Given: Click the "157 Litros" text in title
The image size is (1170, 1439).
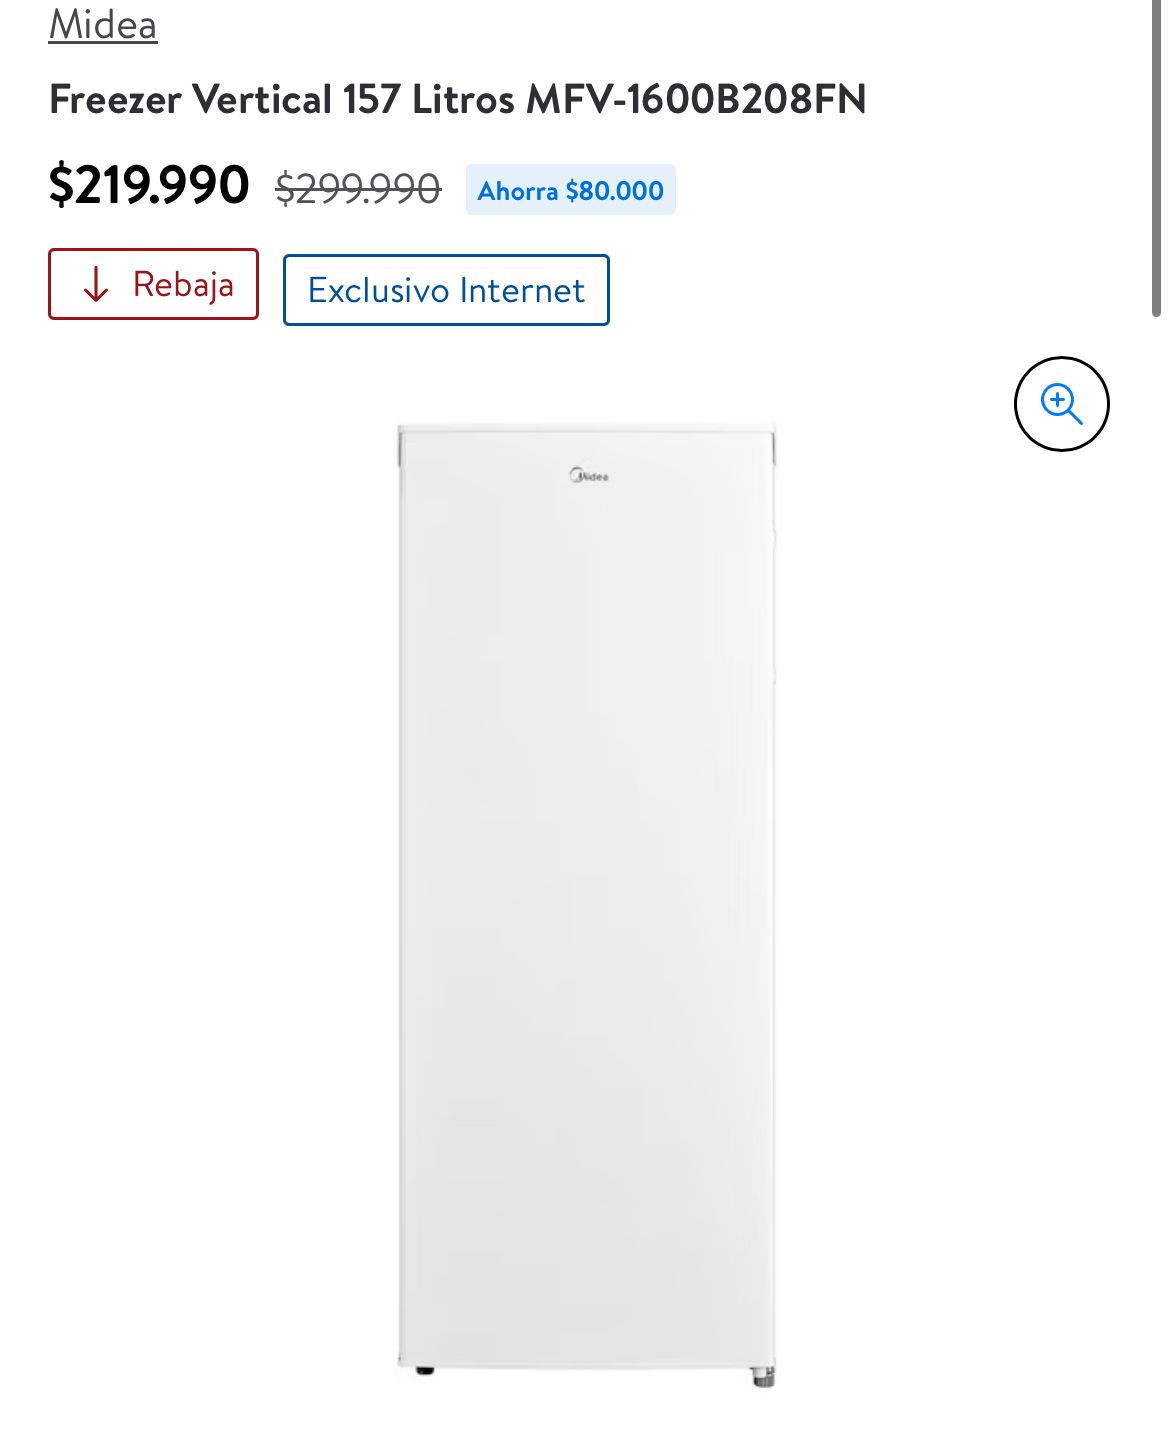Looking at the screenshot, I should coord(429,99).
